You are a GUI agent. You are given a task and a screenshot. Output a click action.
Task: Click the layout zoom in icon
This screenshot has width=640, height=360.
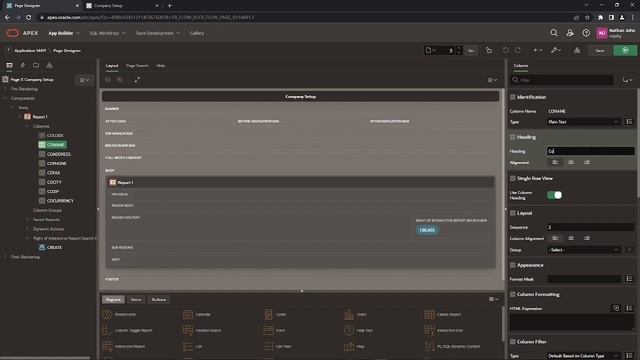(x=120, y=80)
